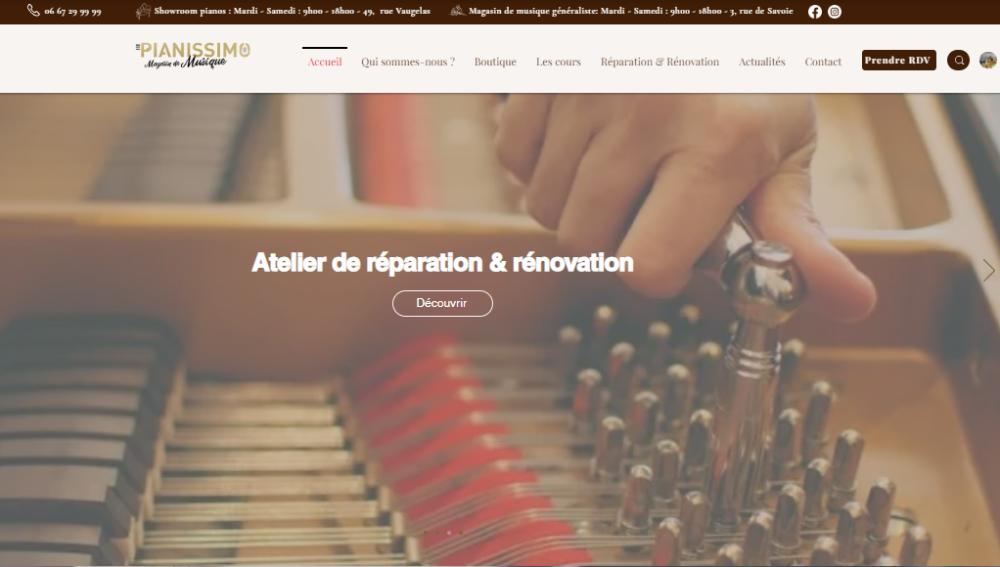Click the piano icon beside Showroom pianos
This screenshot has height=567, width=1000.
tap(143, 11)
